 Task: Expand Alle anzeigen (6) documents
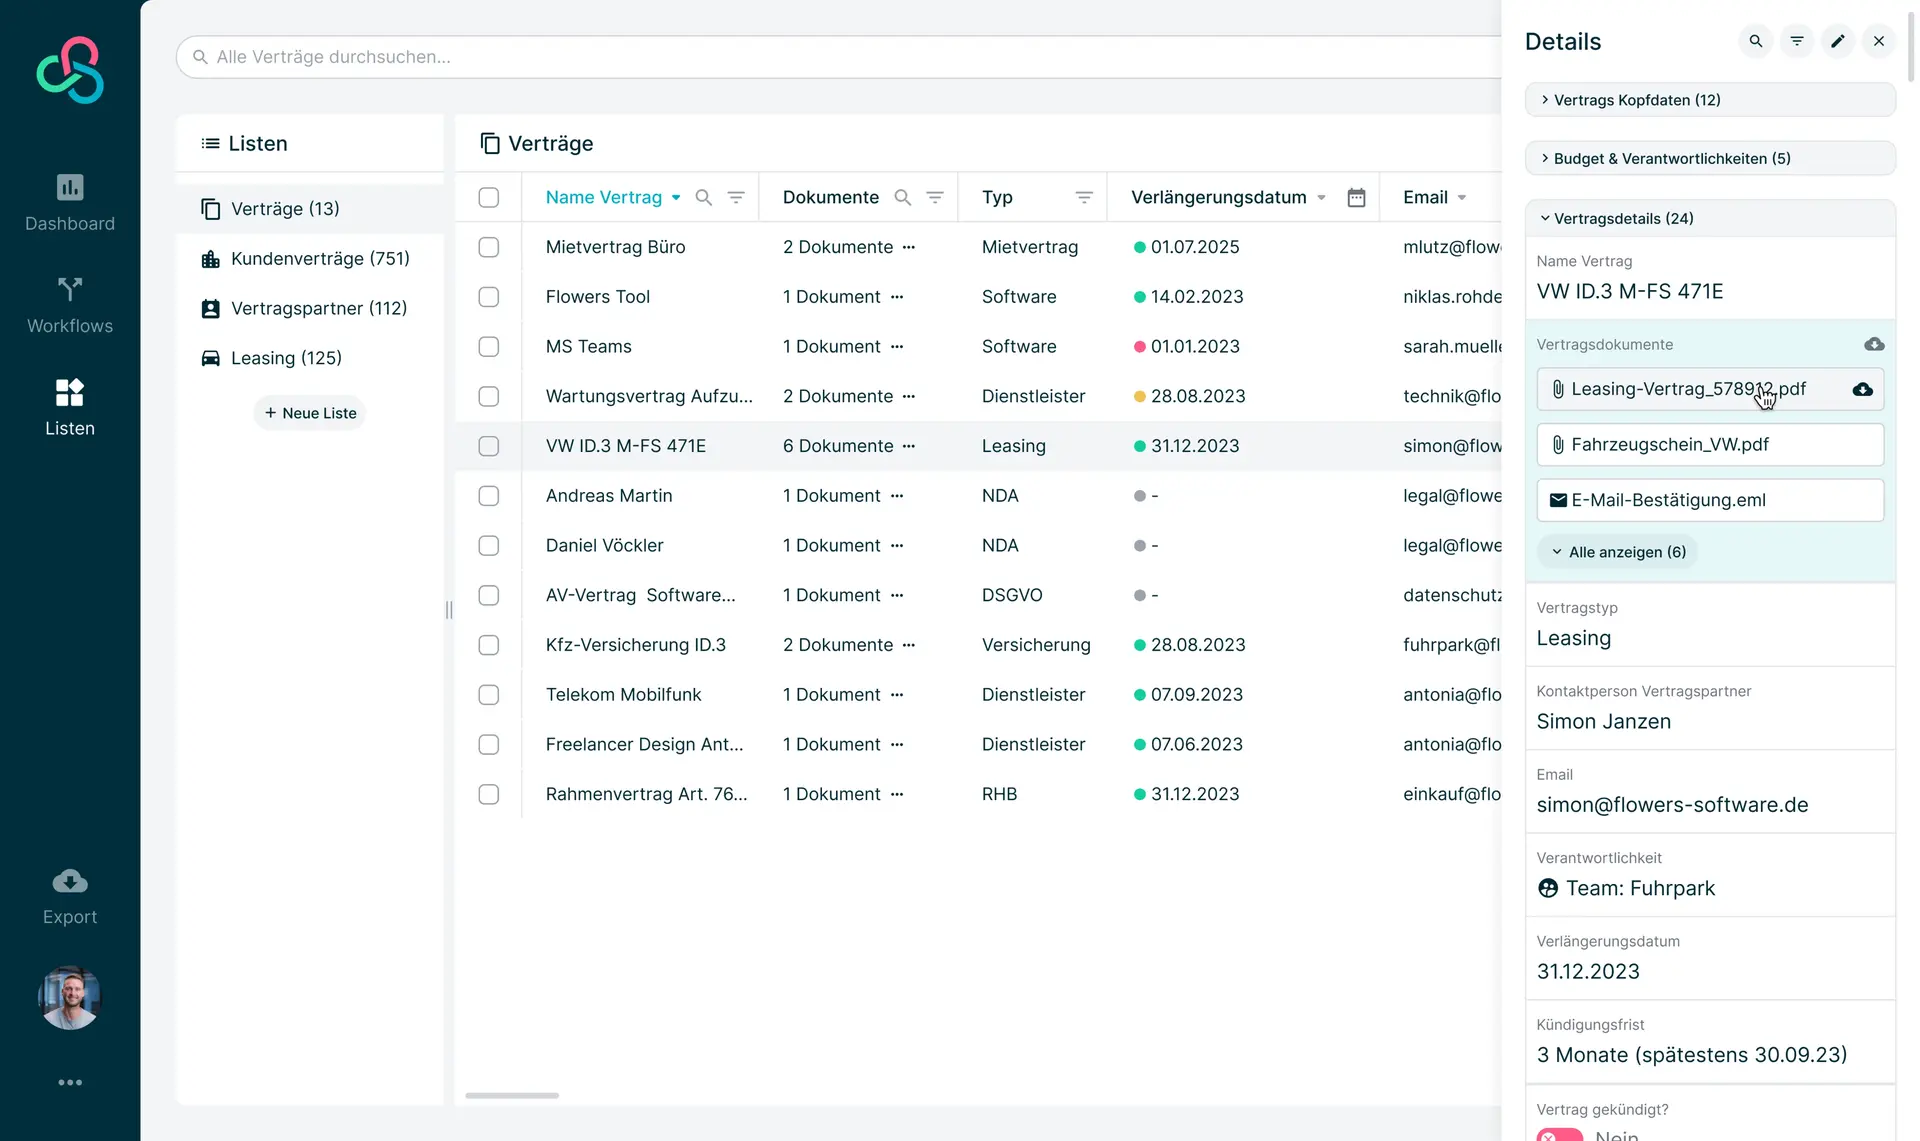click(x=1618, y=552)
